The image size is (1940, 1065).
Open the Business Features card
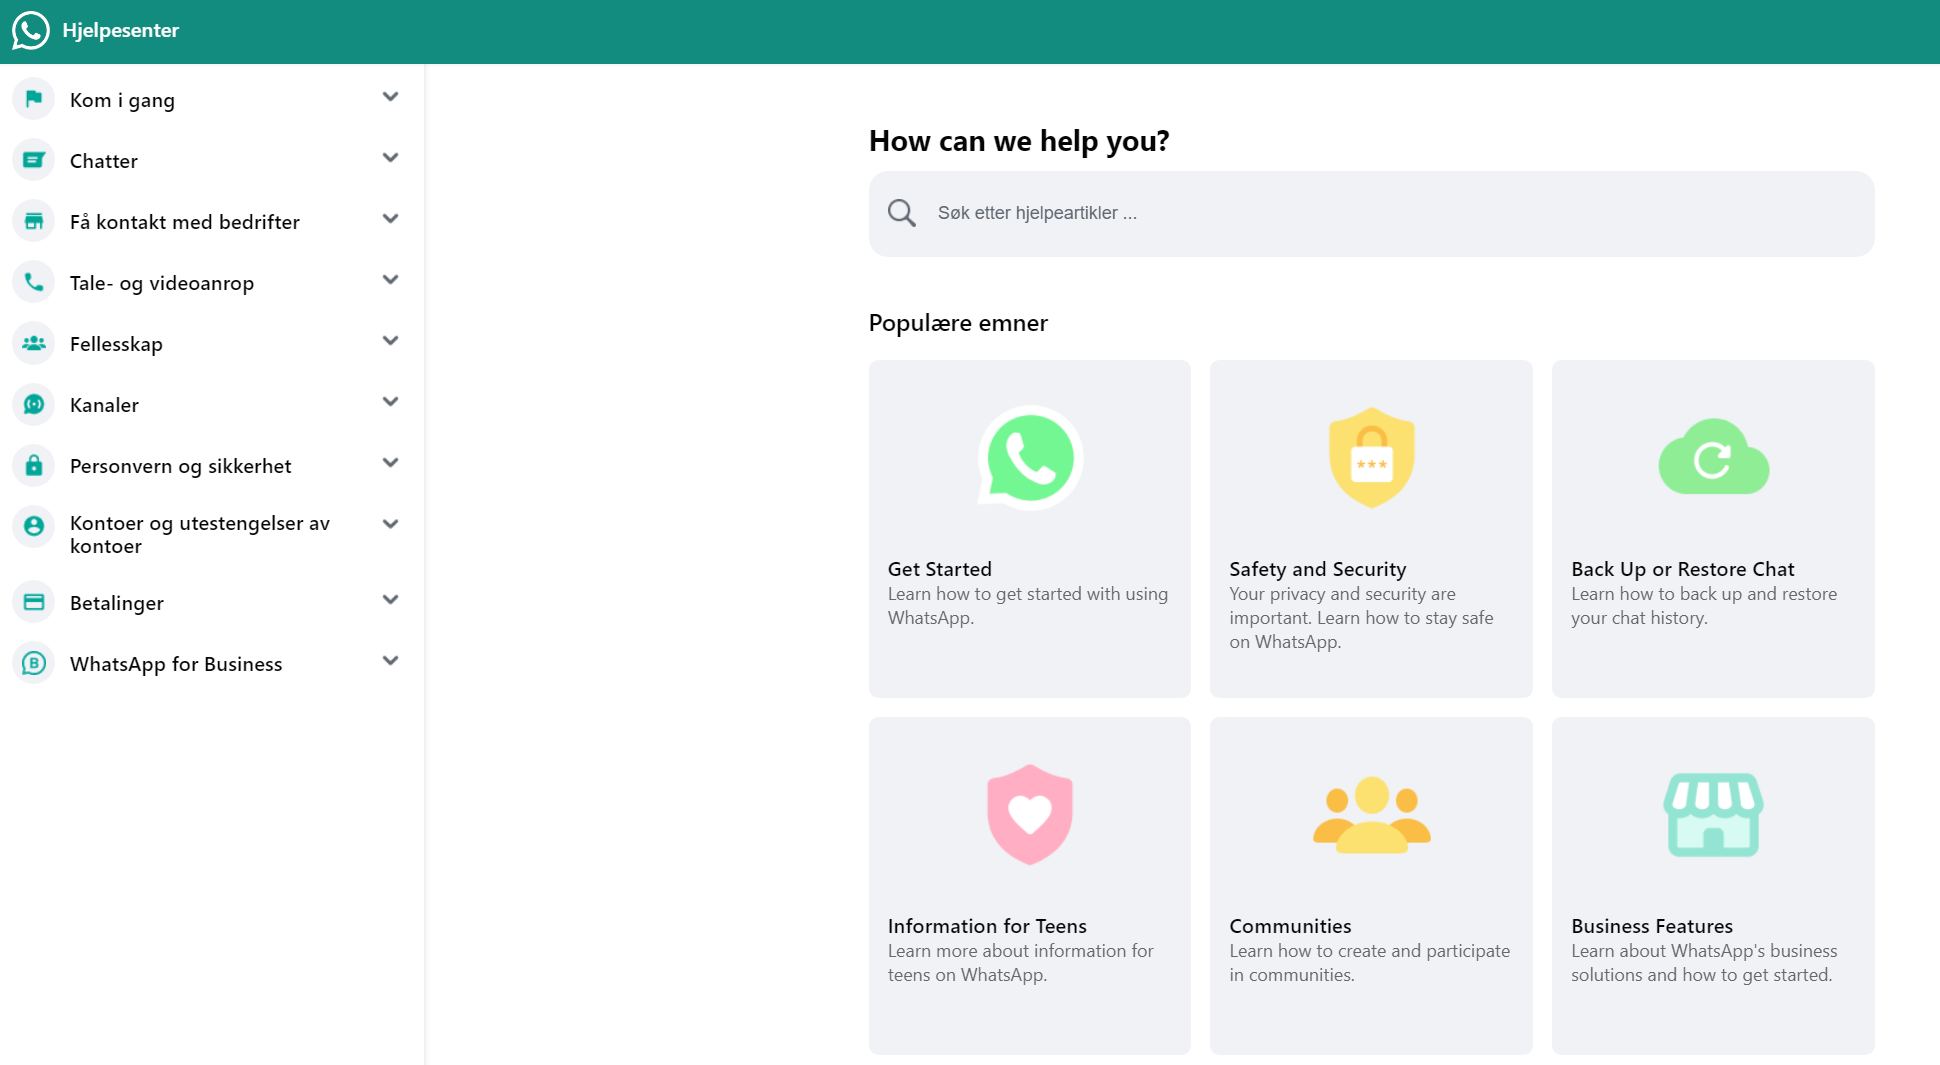[x=1712, y=885]
